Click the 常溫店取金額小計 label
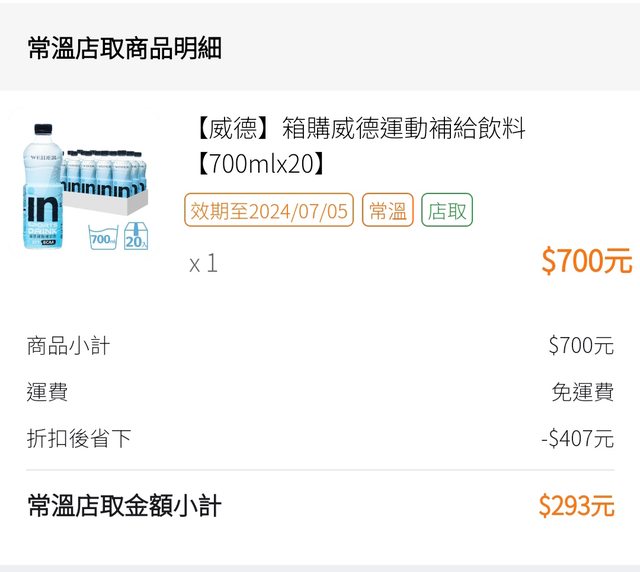 point(124,505)
